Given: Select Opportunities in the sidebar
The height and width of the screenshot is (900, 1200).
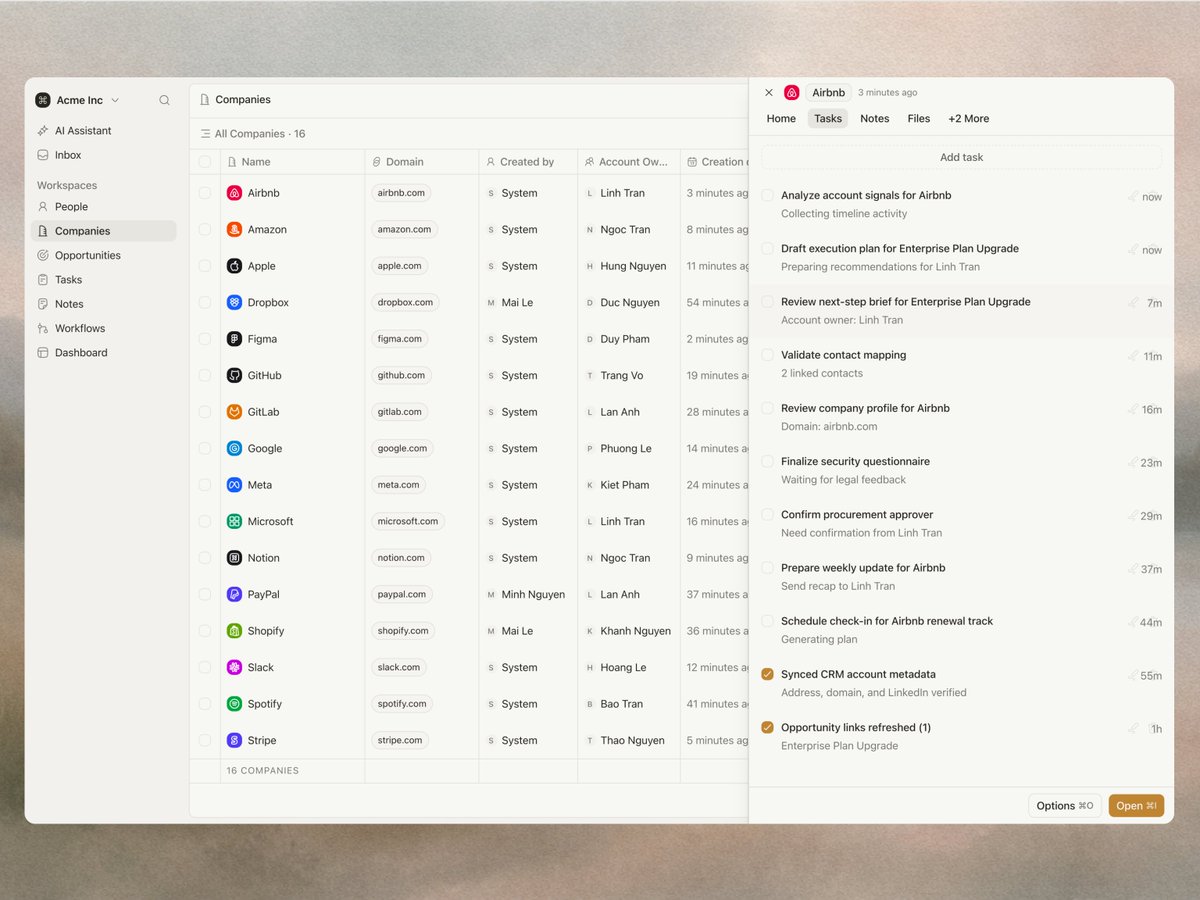Looking at the screenshot, I should coord(103,255).
